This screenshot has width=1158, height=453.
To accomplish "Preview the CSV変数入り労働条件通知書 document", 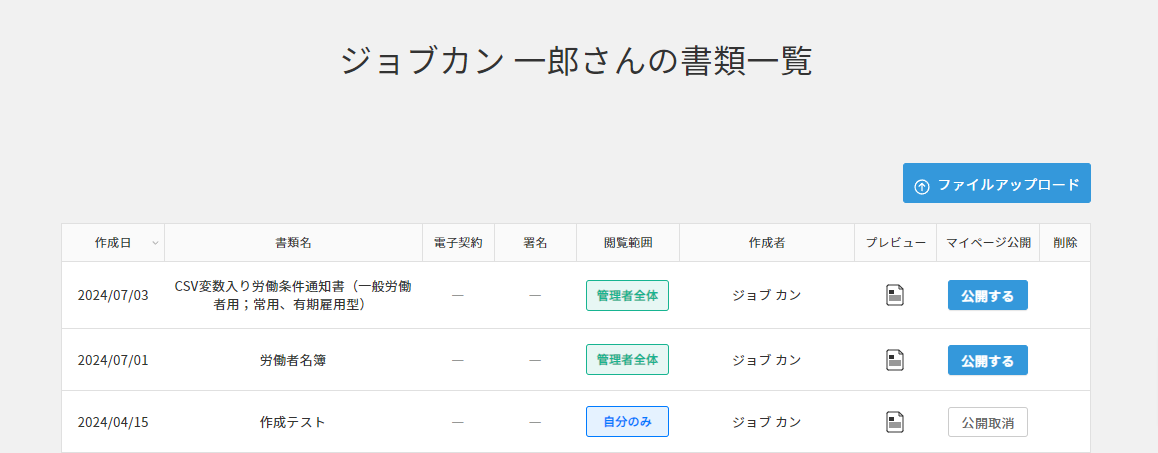I will (895, 295).
